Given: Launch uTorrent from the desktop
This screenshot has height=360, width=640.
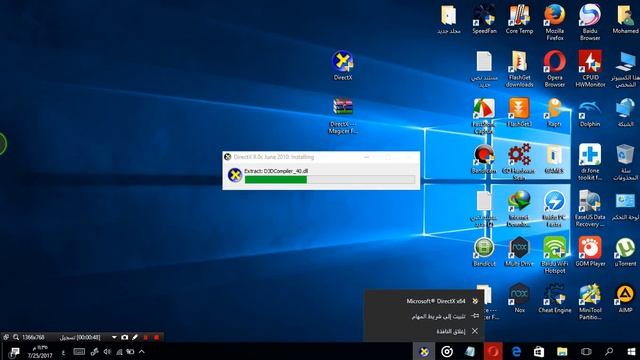Looking at the screenshot, I should (x=625, y=252).
